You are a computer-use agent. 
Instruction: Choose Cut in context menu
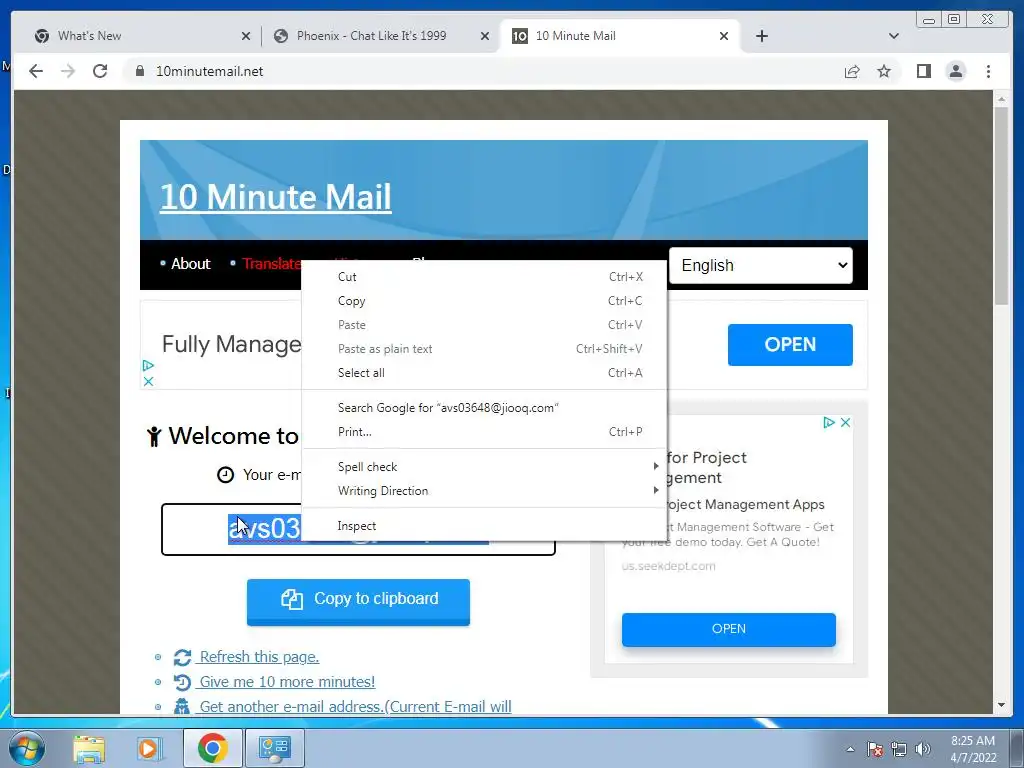pos(484,277)
